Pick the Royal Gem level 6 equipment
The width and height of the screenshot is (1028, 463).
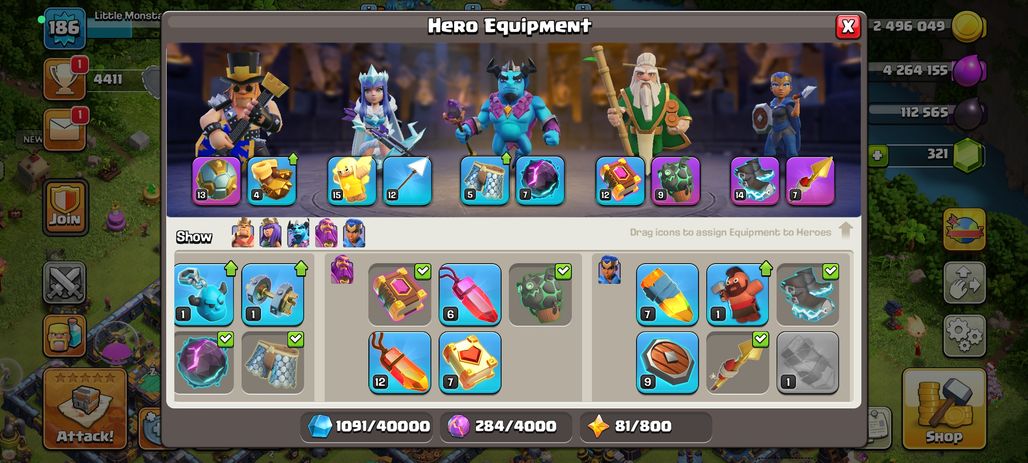[x=470, y=294]
